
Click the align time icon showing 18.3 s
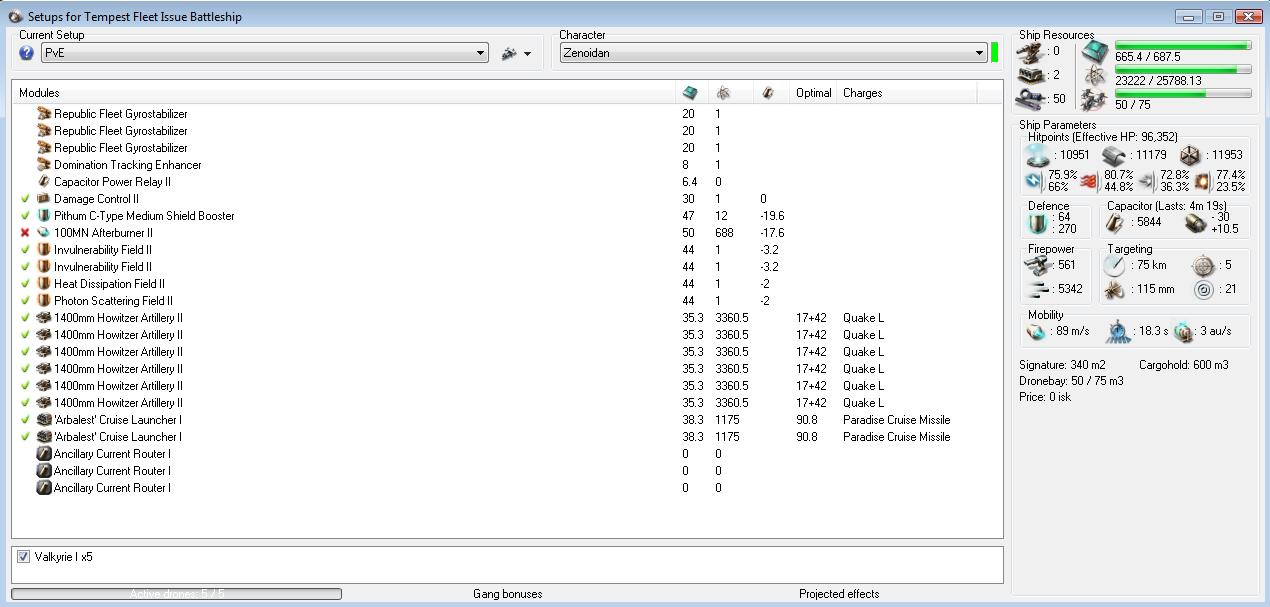coord(1119,331)
